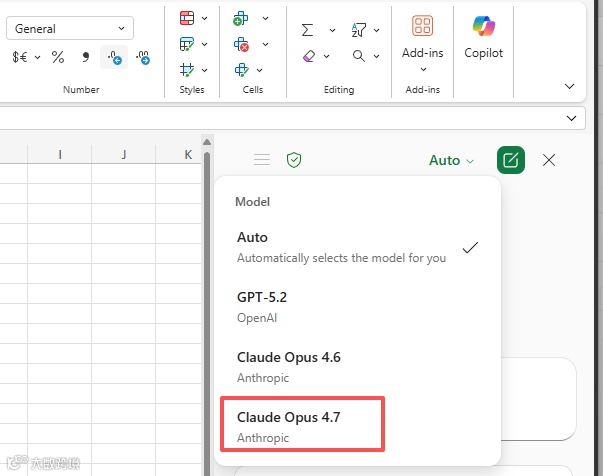The height and width of the screenshot is (476, 603).
Task: Select column I header
Action: 60,155
